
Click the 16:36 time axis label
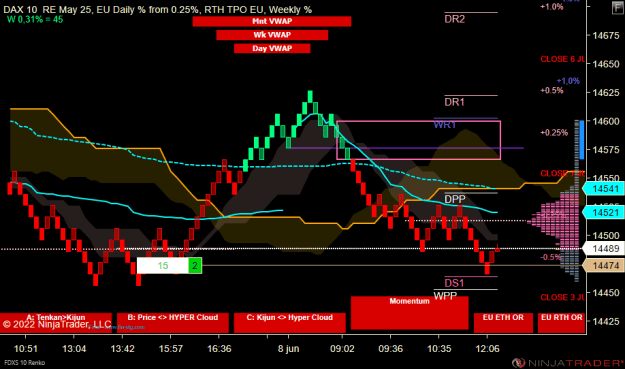pos(219,349)
